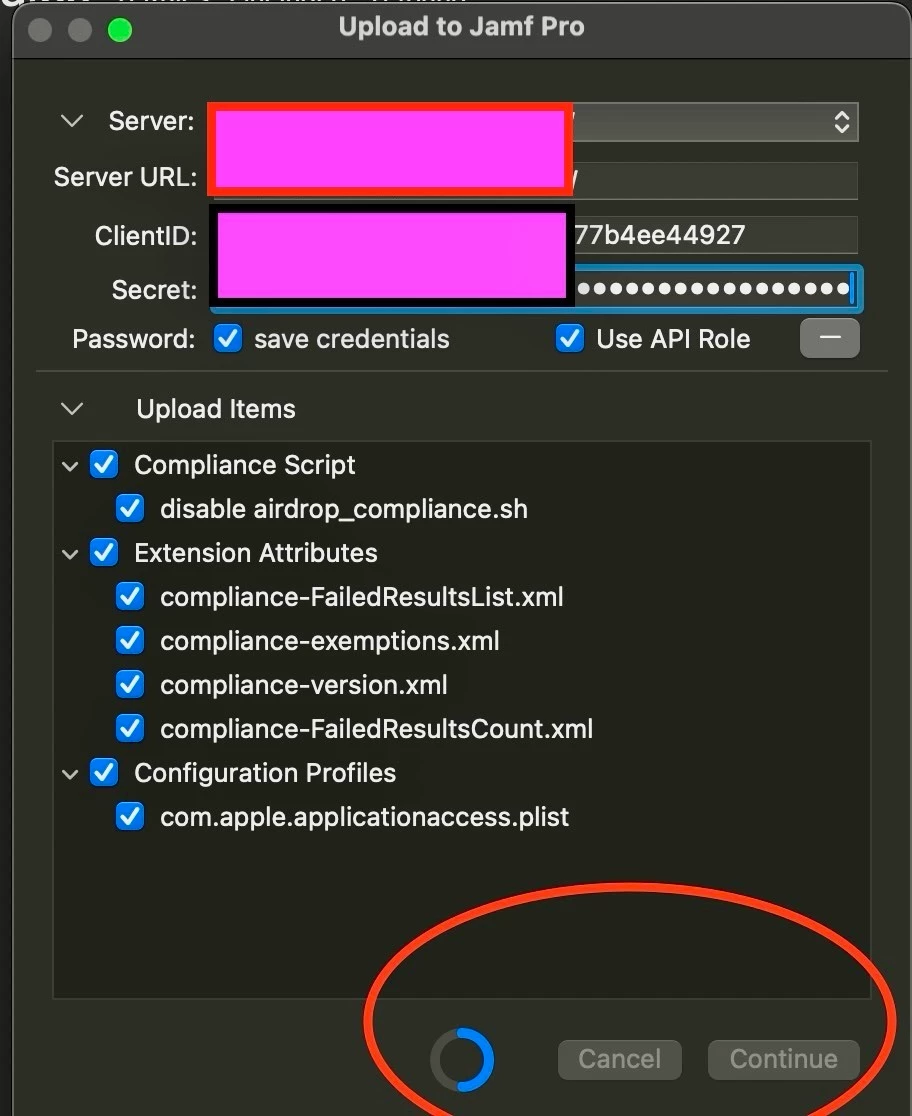Select the compliance-FailedResultsCount.xml row text
Image resolution: width=912 pixels, height=1116 pixels.
point(377,730)
